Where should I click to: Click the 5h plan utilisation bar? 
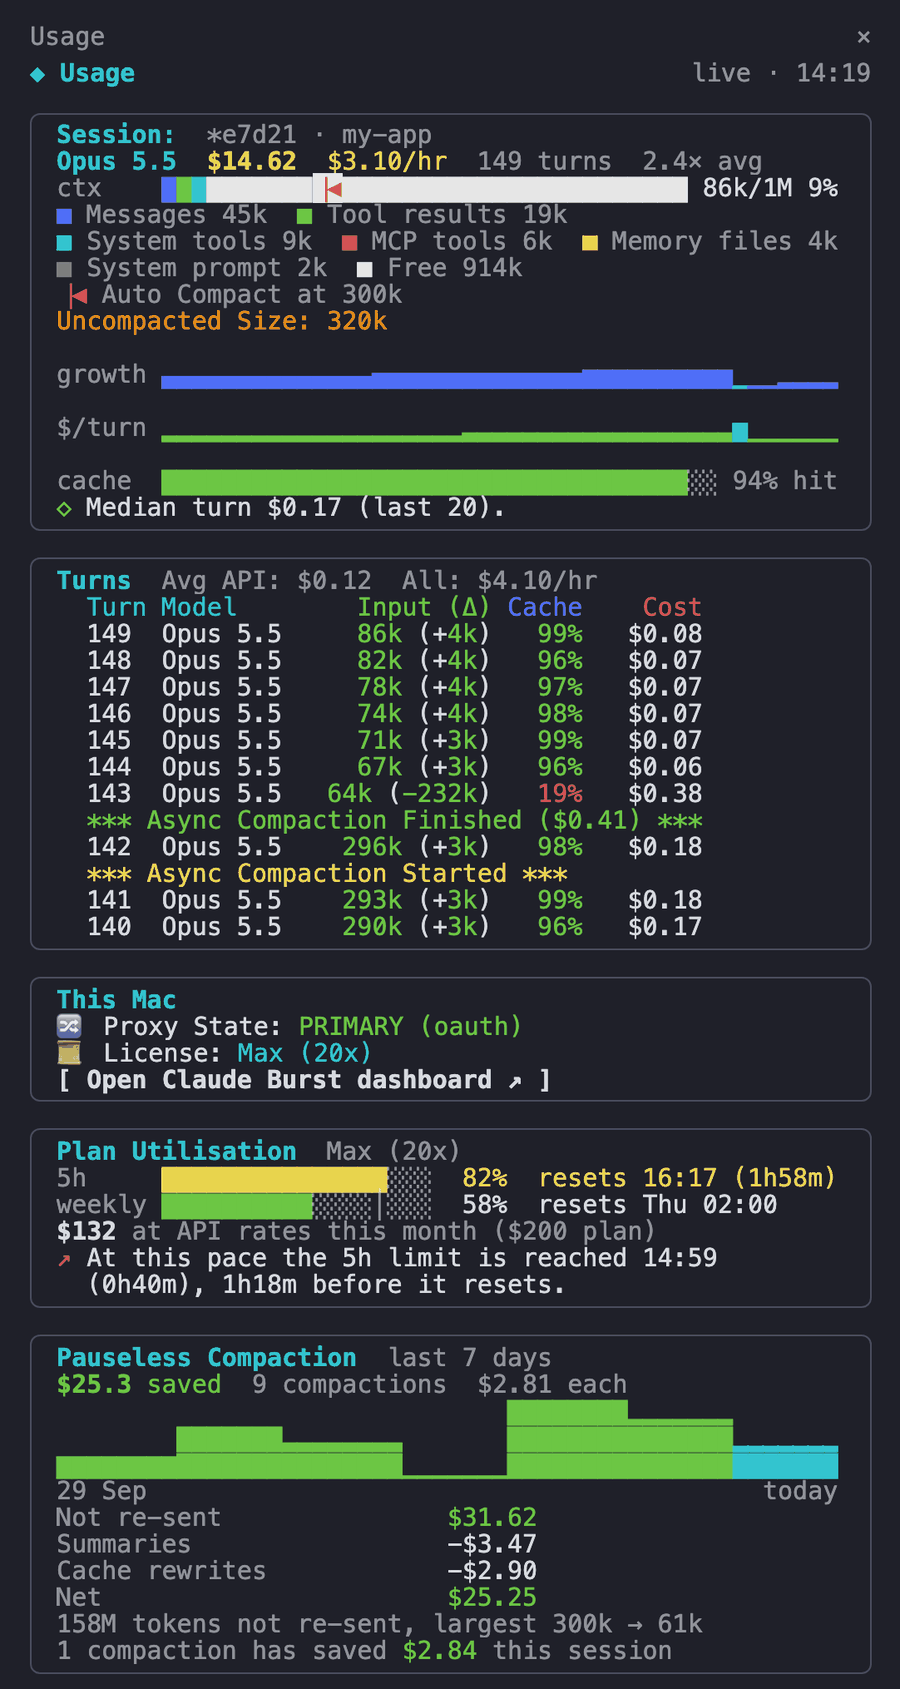click(x=296, y=1179)
